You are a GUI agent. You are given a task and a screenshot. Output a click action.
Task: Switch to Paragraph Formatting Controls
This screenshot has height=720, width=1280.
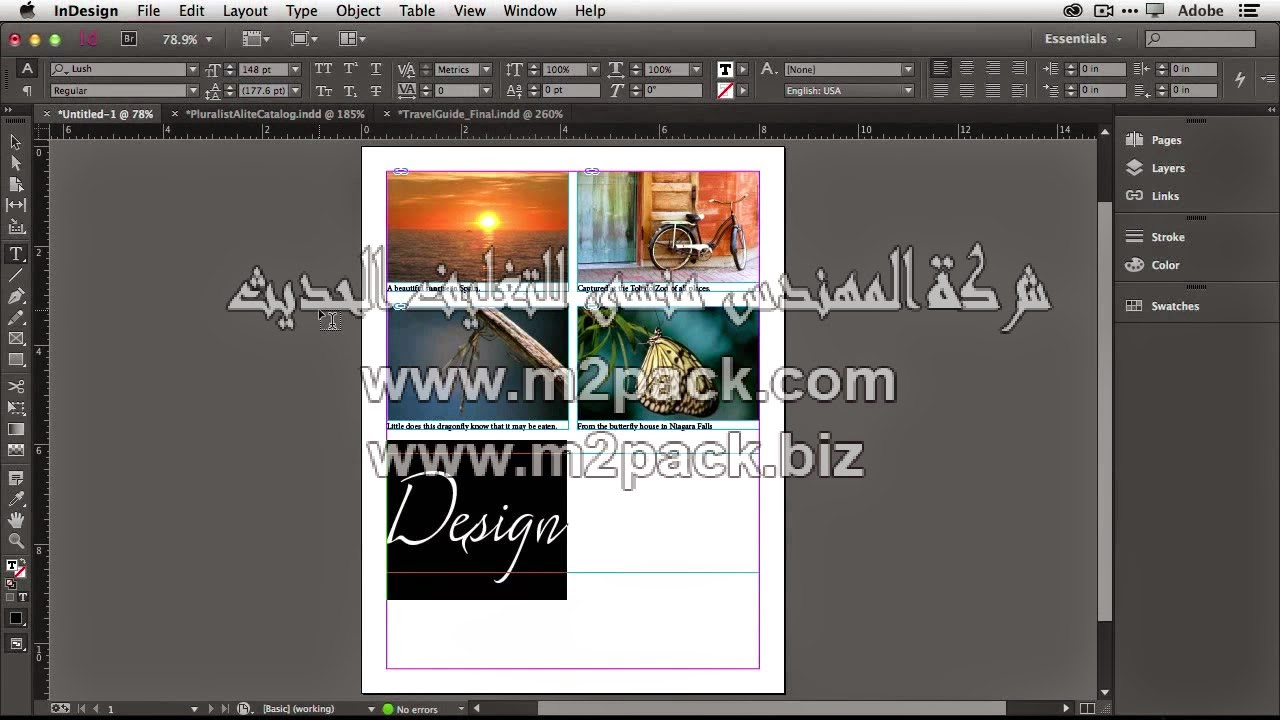pos(28,90)
